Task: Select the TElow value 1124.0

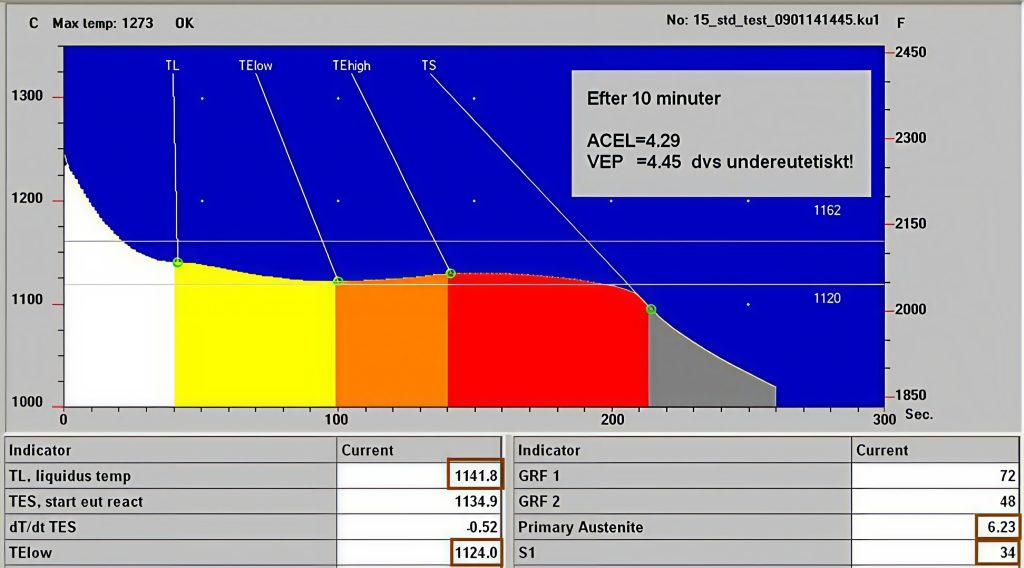Action: pos(474,550)
